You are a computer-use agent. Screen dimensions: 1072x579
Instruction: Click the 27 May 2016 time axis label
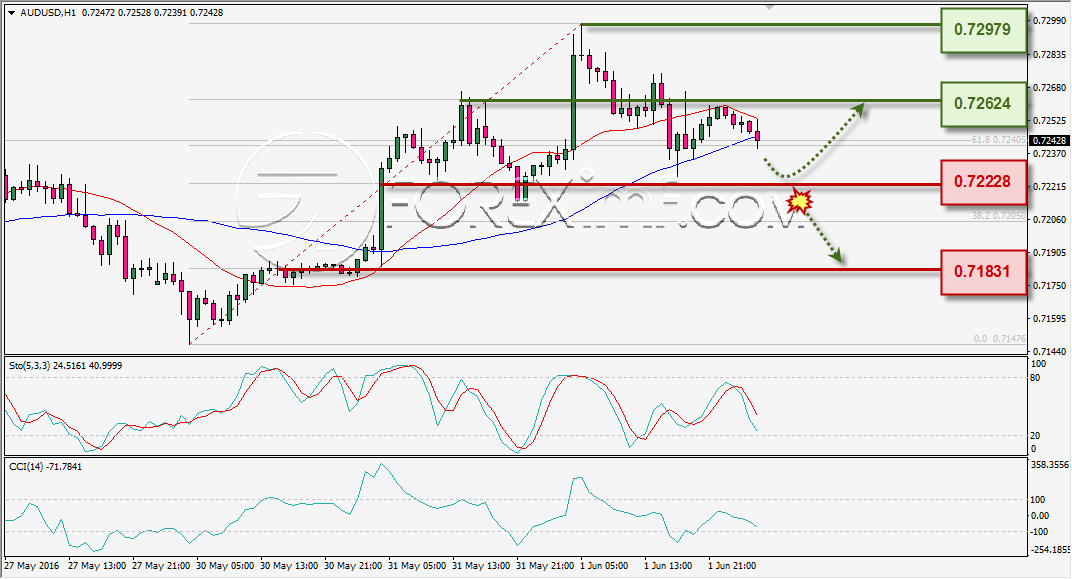pos(32,566)
